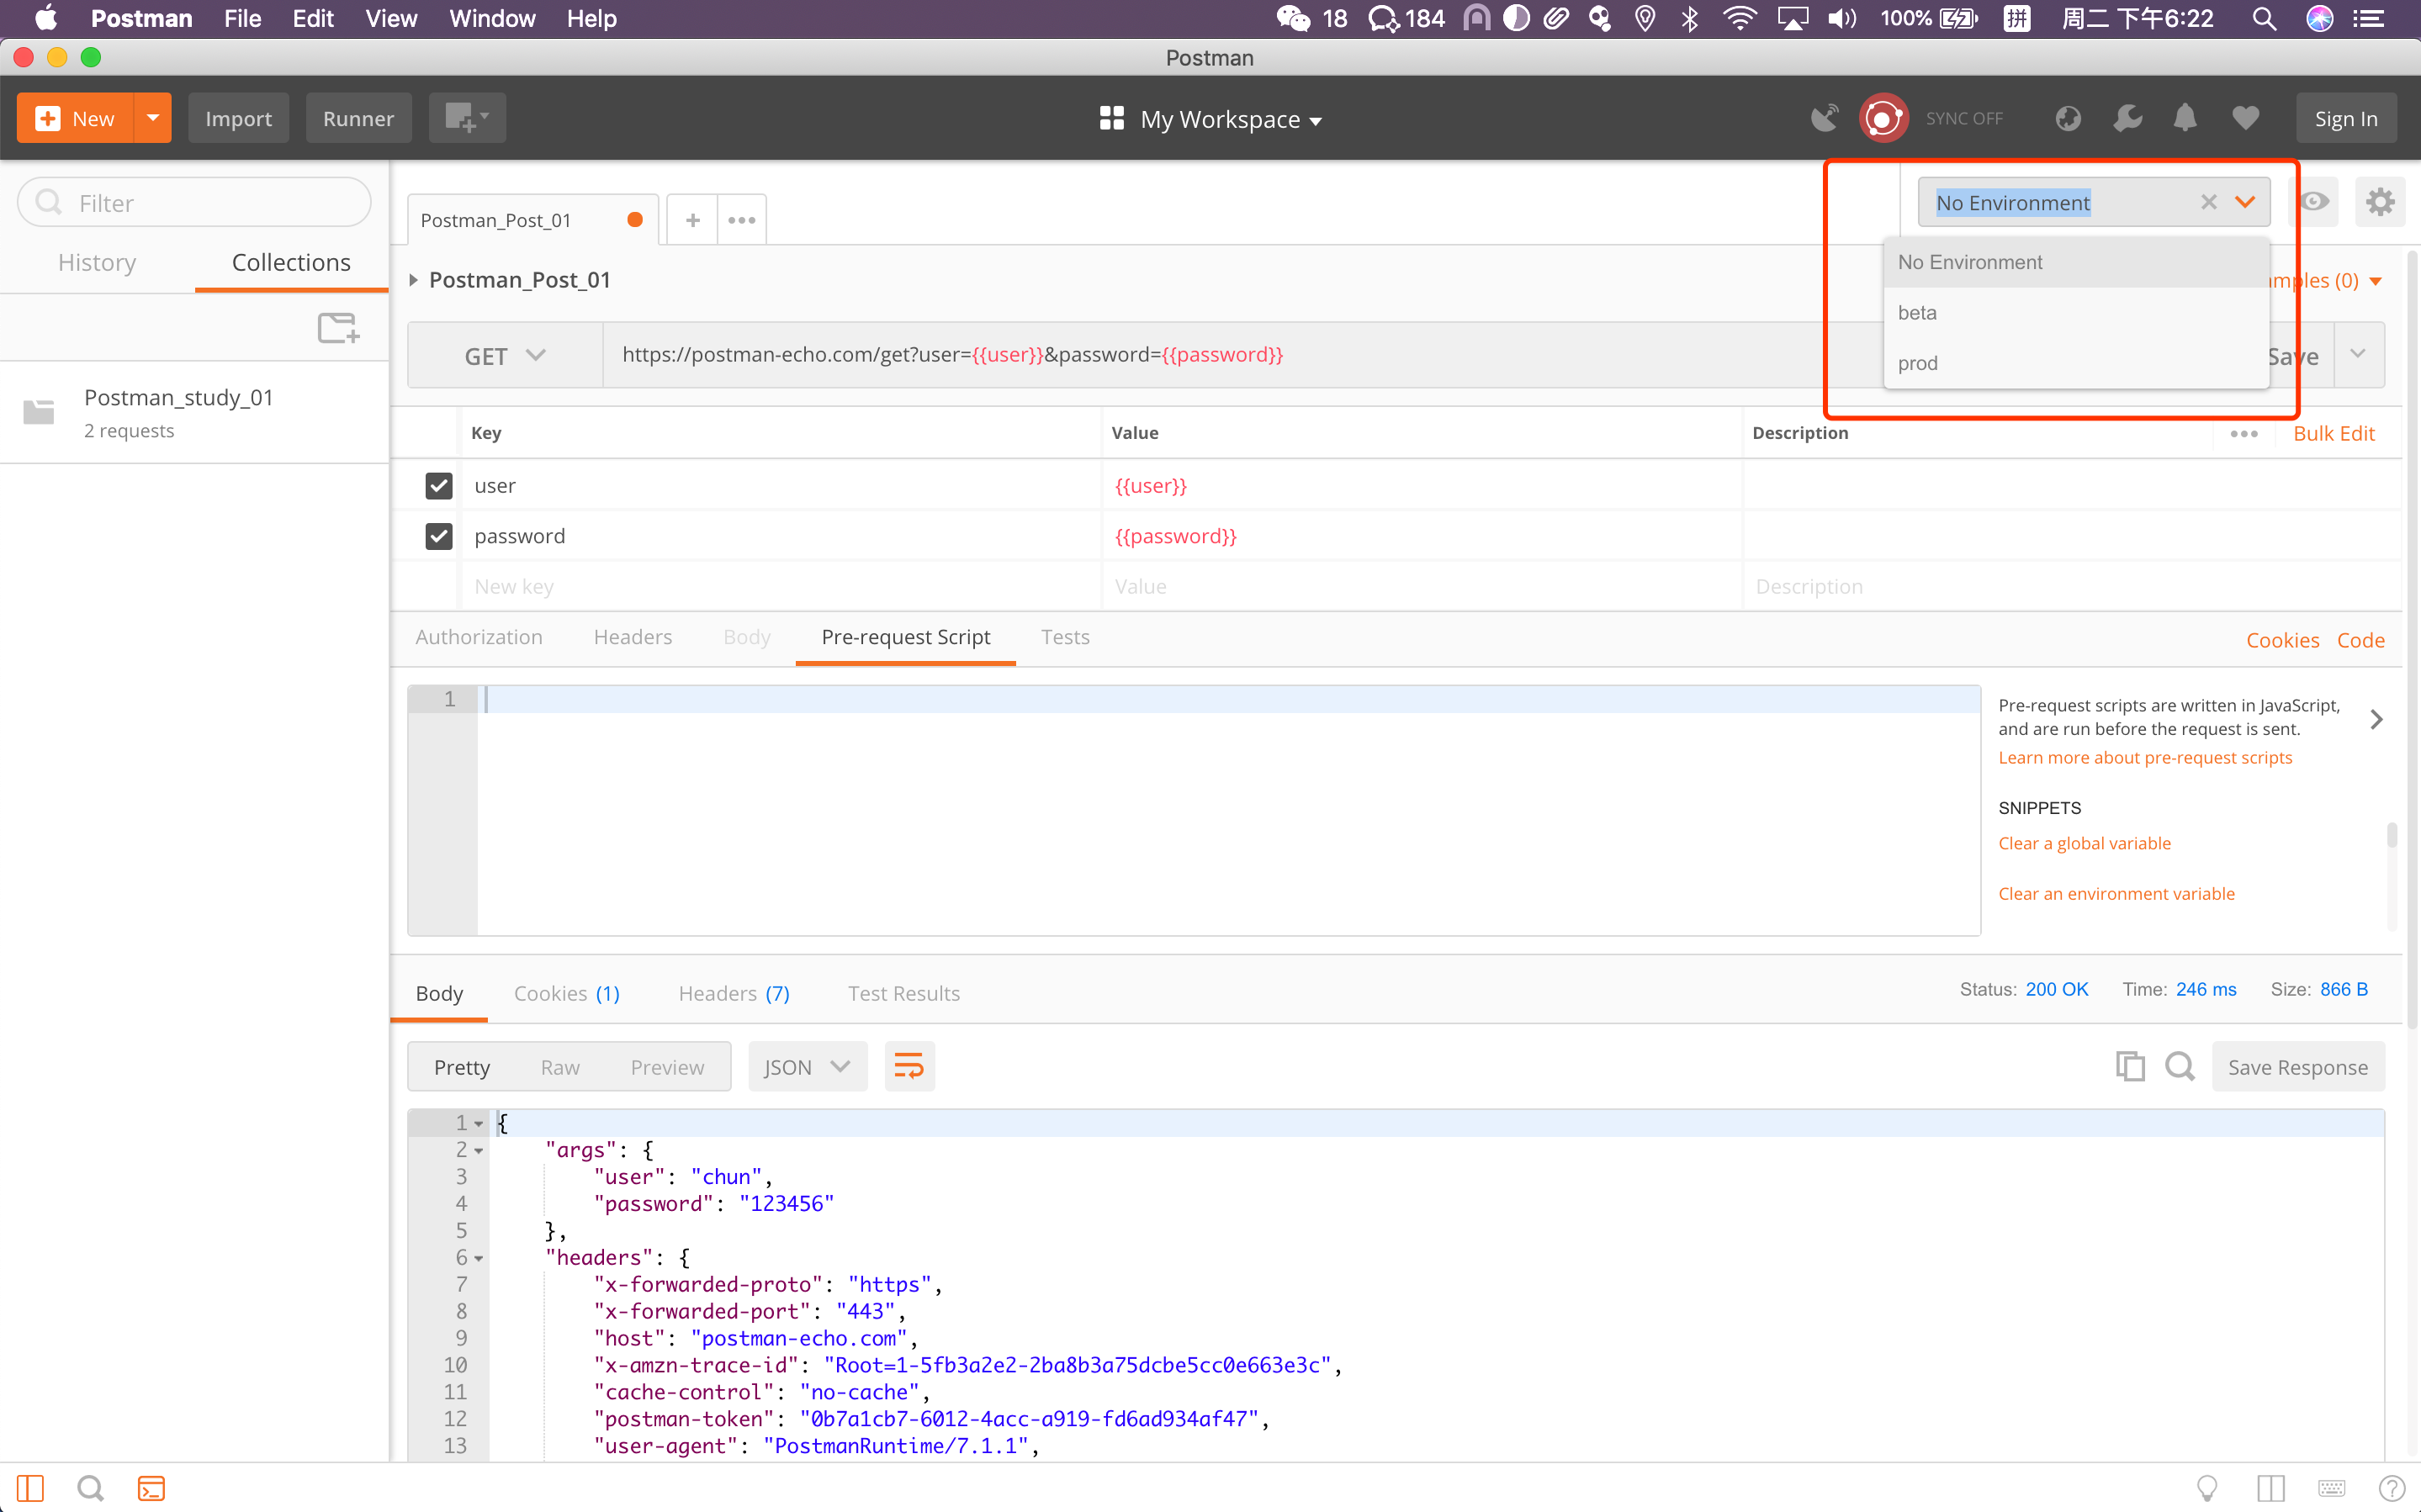Open the Code link

tap(2360, 640)
